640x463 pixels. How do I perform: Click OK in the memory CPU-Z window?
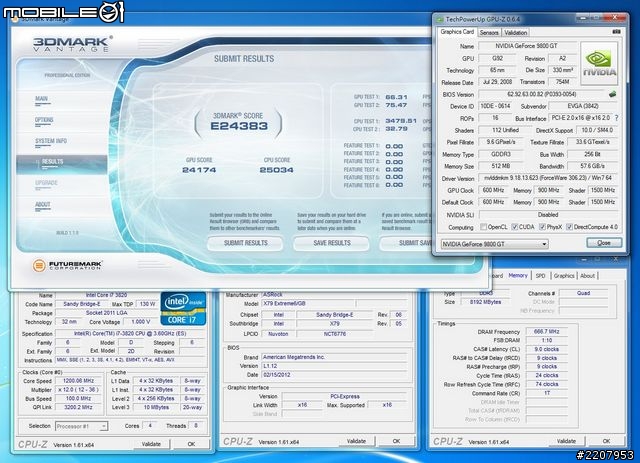tap(606, 441)
